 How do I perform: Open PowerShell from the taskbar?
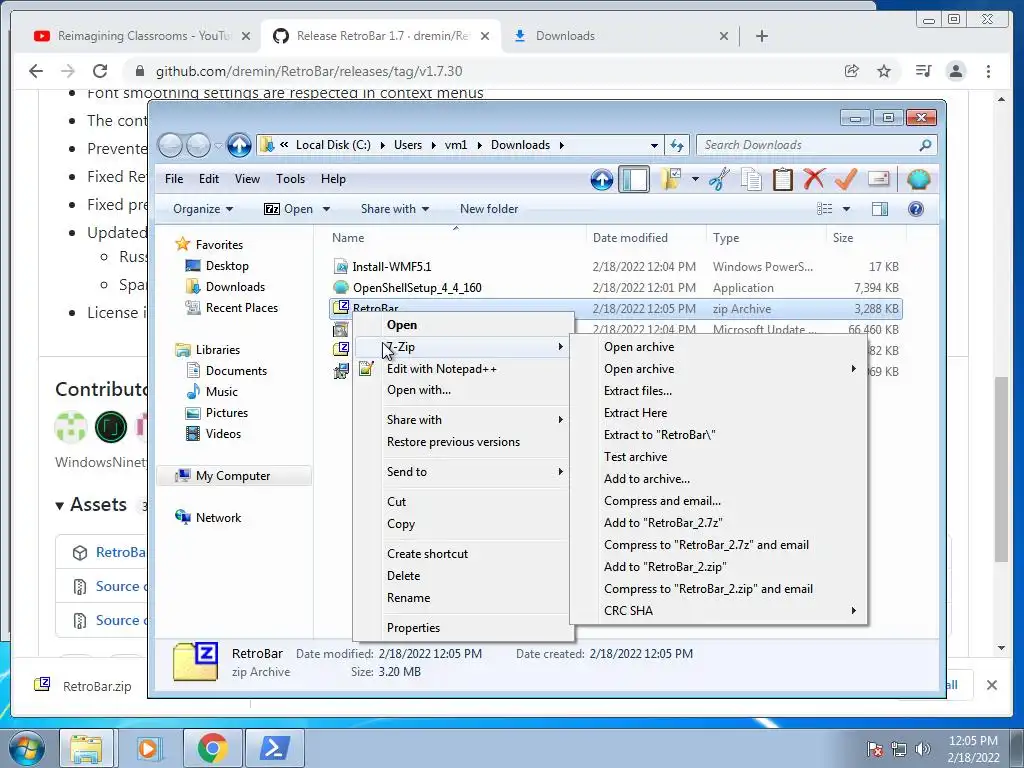(x=274, y=748)
